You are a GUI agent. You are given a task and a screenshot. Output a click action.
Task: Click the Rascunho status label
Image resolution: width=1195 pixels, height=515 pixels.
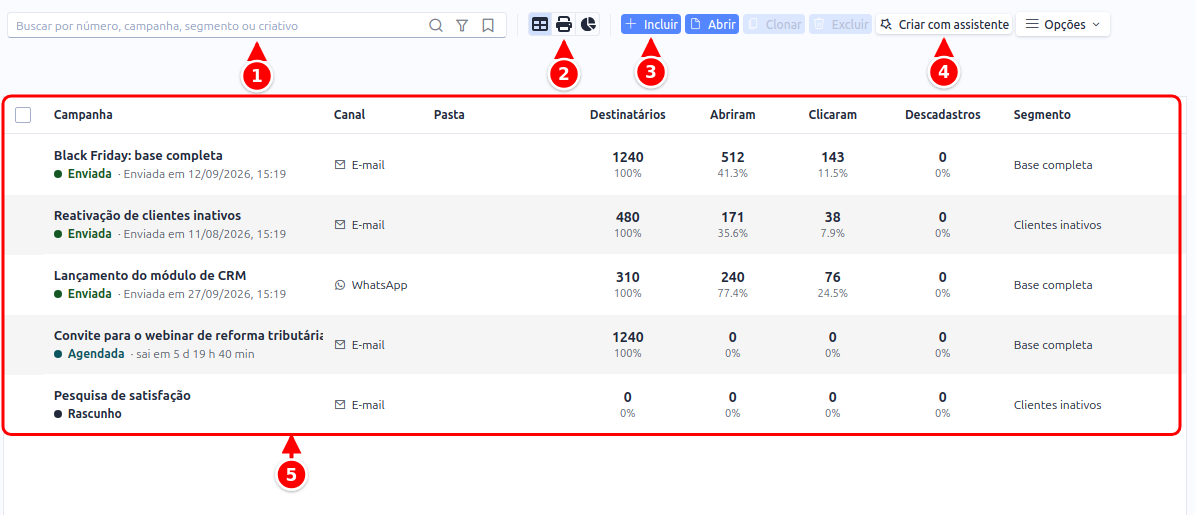95,414
